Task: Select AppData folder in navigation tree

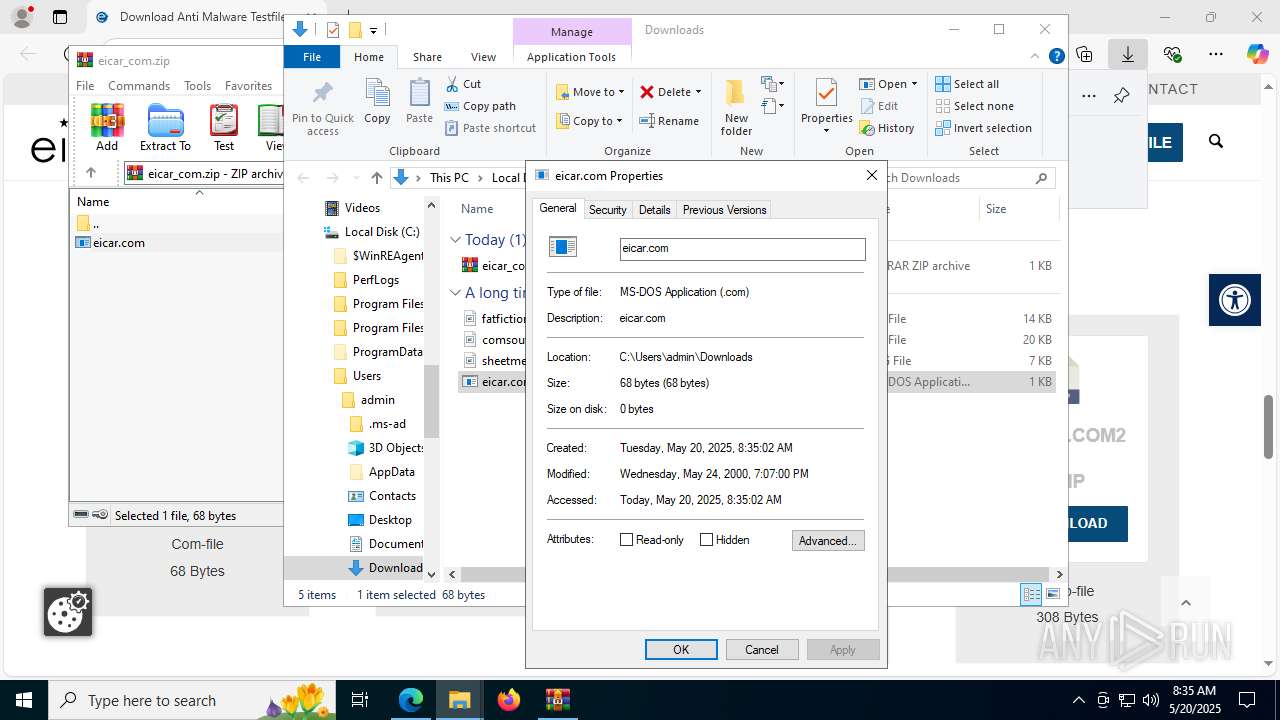Action: (x=391, y=472)
